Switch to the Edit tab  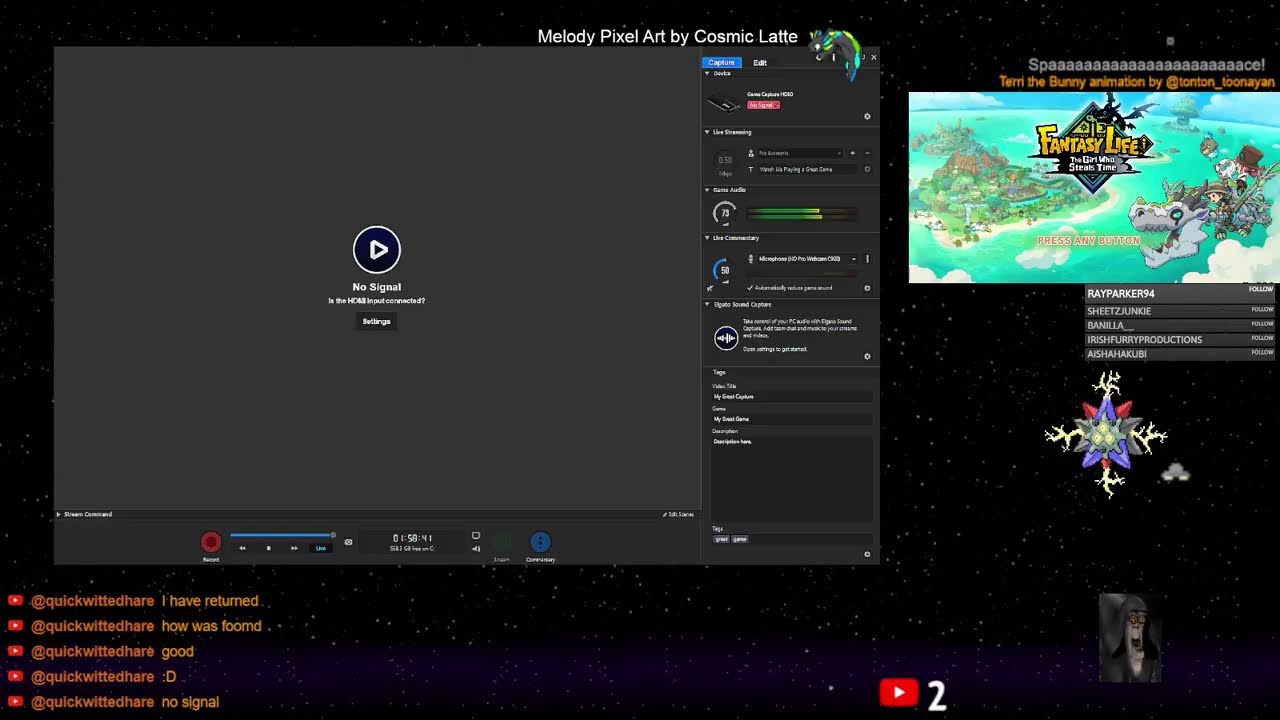coord(760,62)
